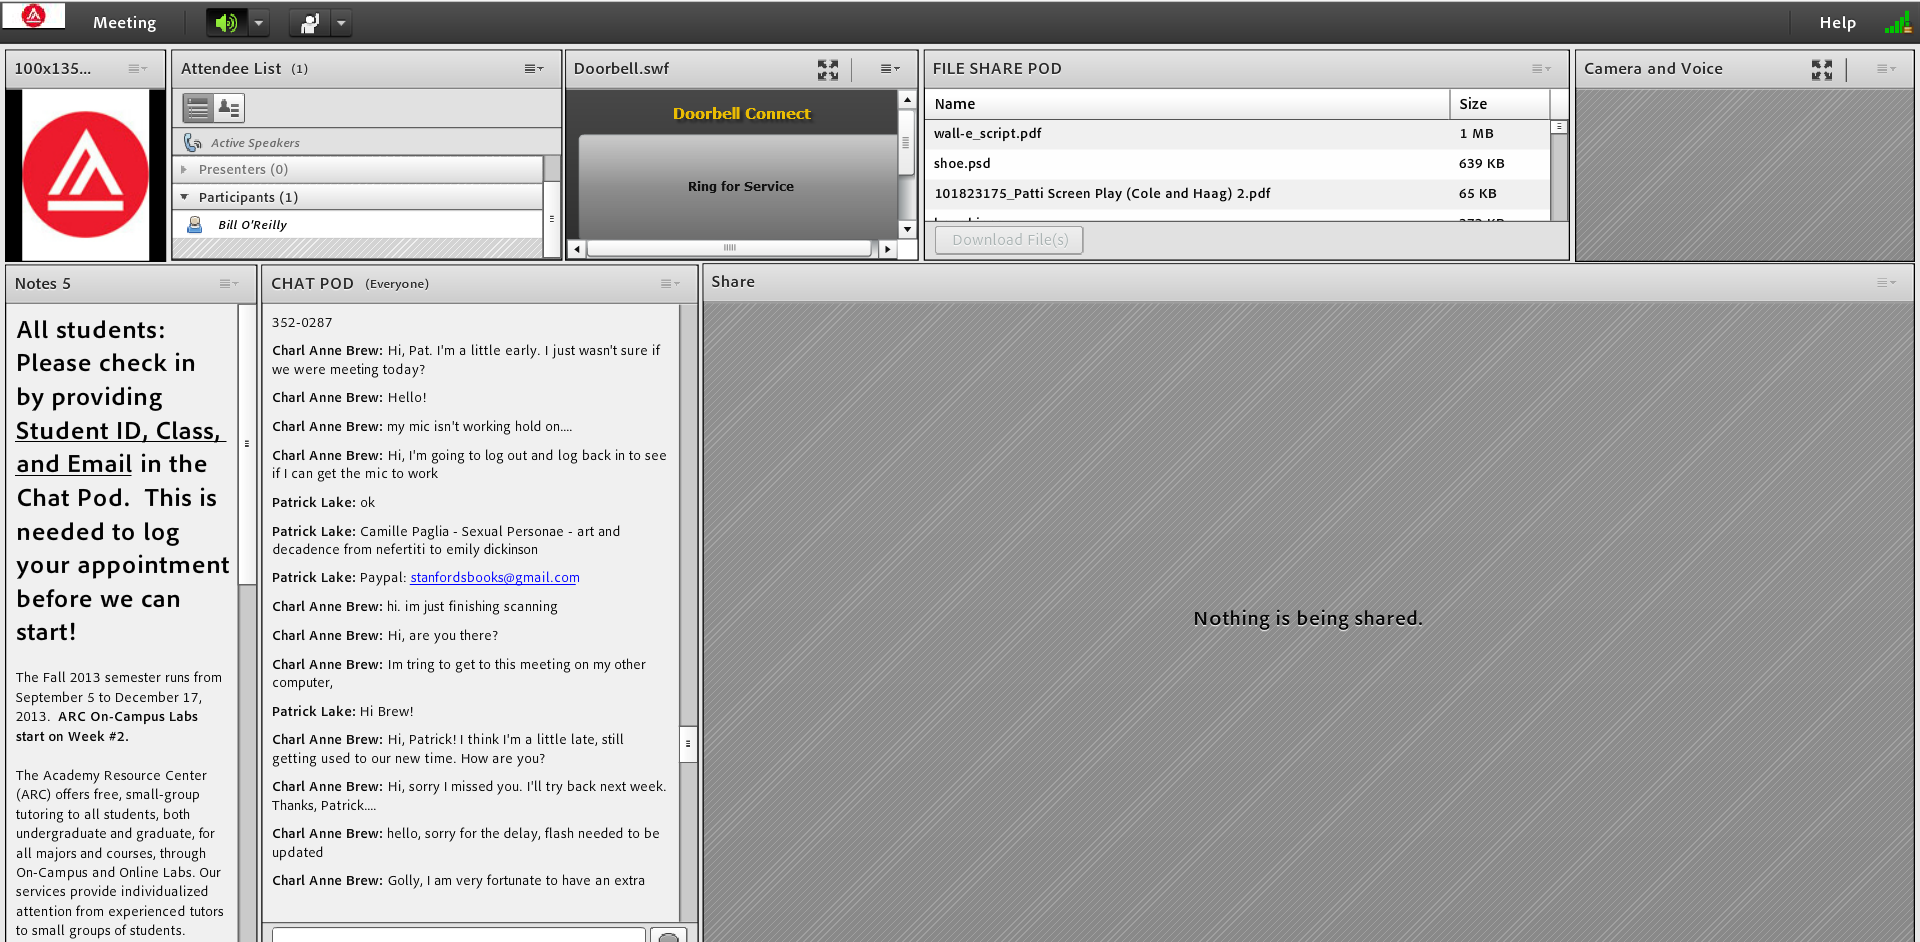Click the Attendee List scrollbar thumb
The width and height of the screenshot is (1920, 942).
[x=551, y=219]
